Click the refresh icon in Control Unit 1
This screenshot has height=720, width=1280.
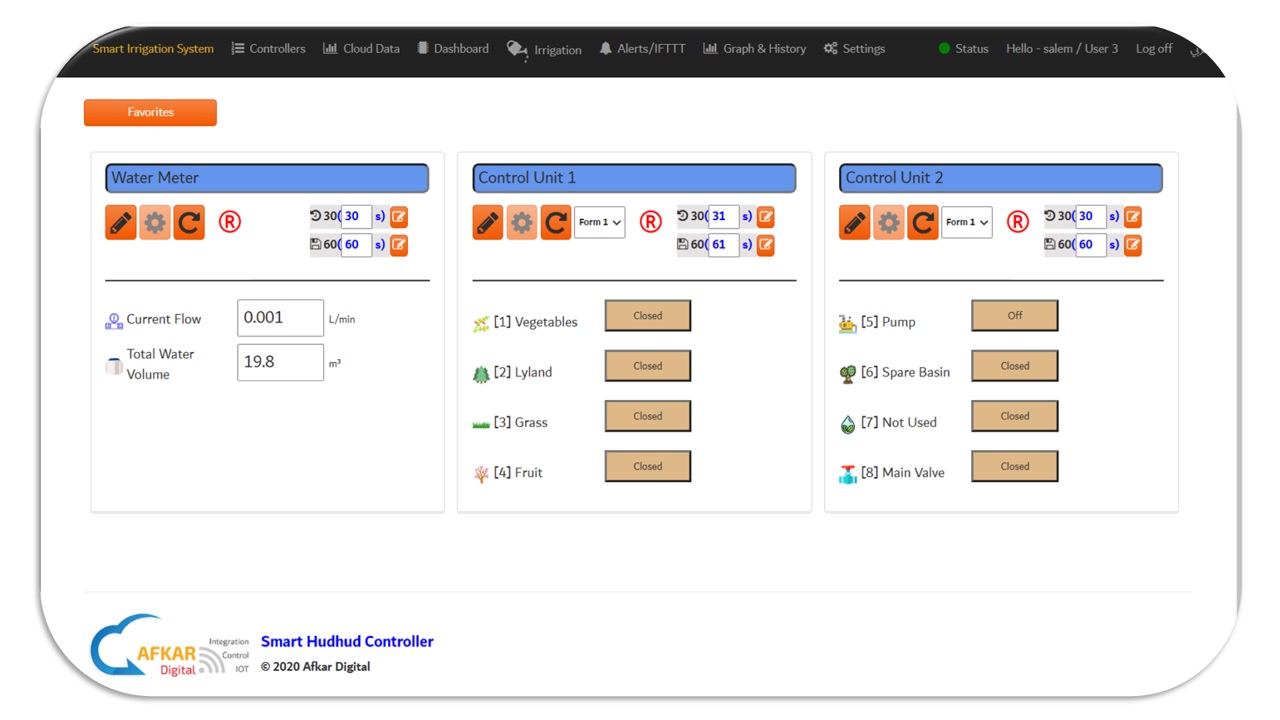[x=556, y=222]
